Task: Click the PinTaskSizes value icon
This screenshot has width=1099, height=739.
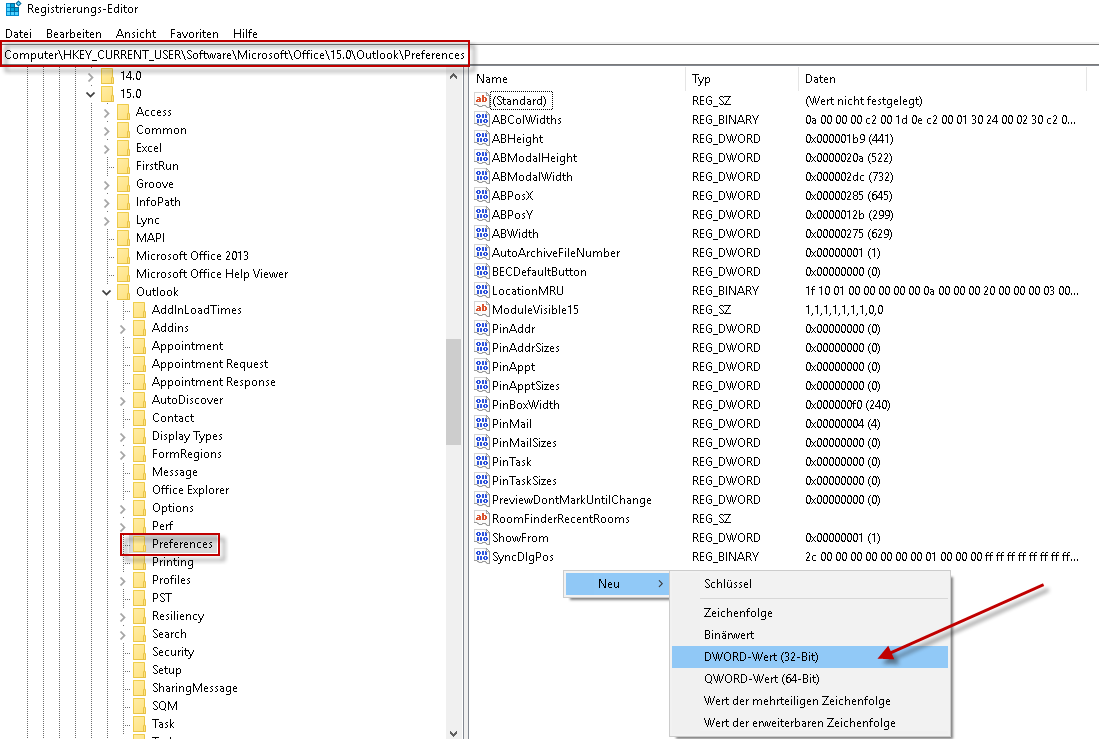Action: pyautogui.click(x=482, y=480)
